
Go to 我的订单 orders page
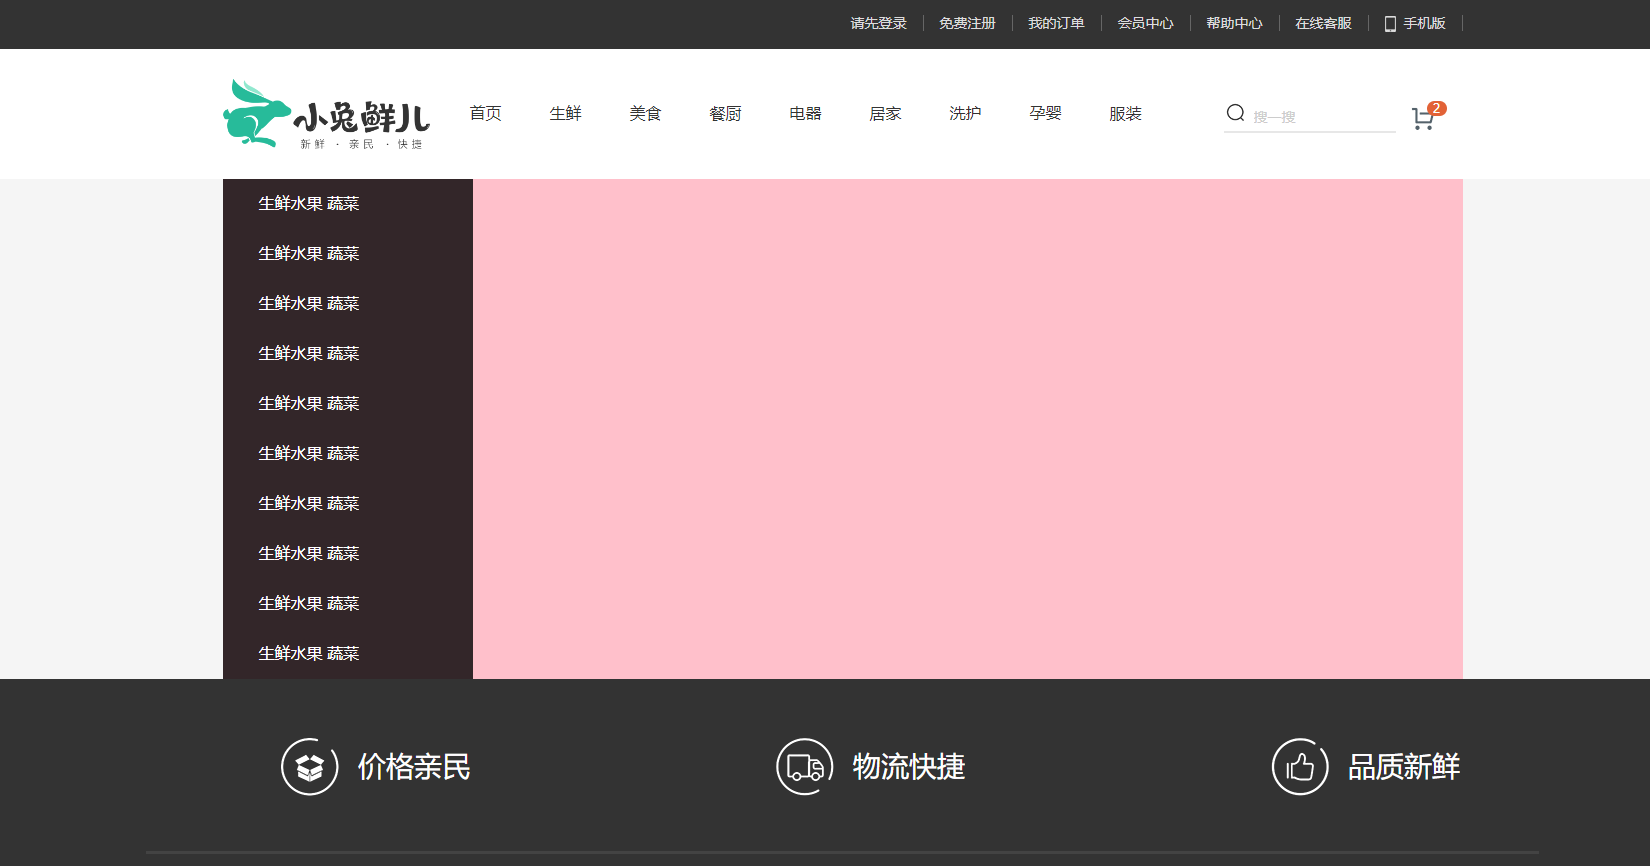pyautogui.click(x=1056, y=23)
